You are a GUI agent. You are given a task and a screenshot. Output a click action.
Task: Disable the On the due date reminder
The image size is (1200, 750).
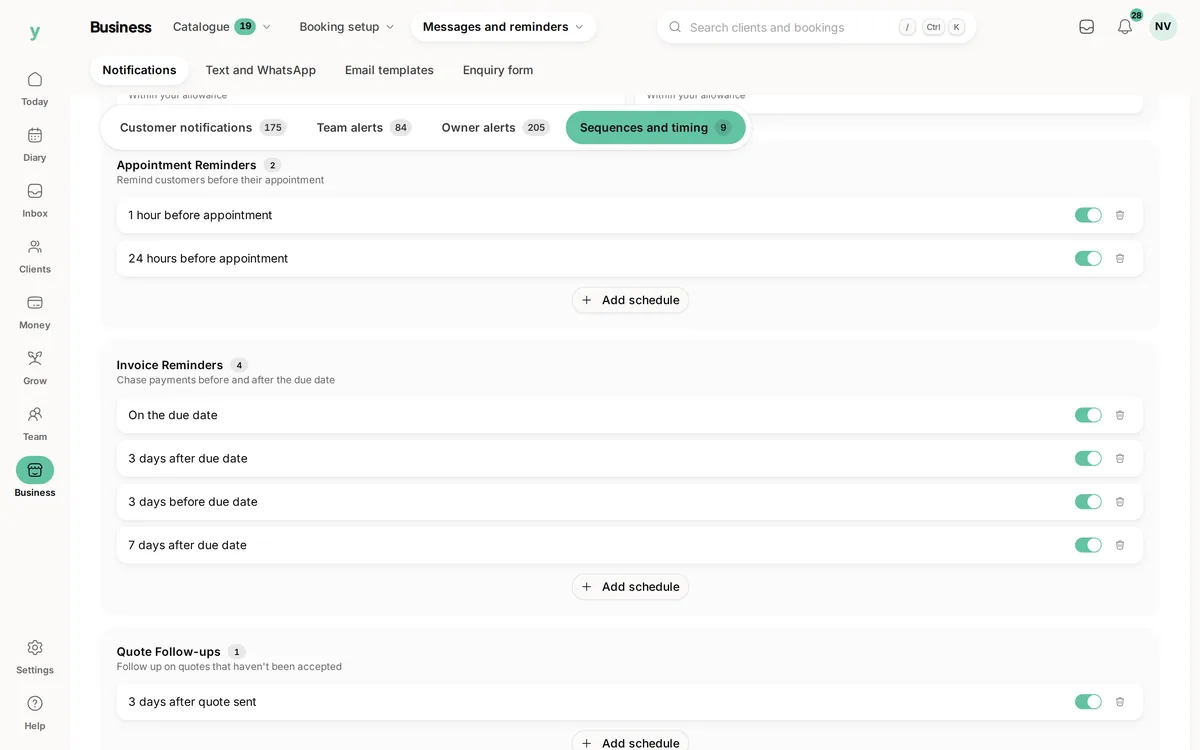(x=1088, y=415)
